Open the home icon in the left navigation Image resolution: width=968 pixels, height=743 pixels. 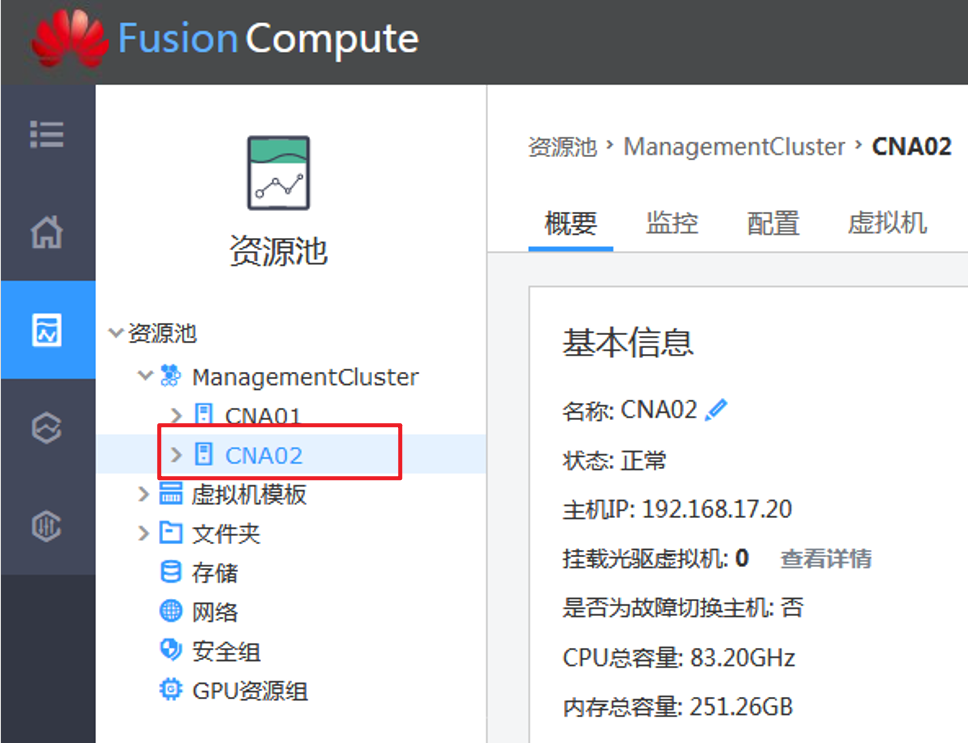click(x=48, y=232)
